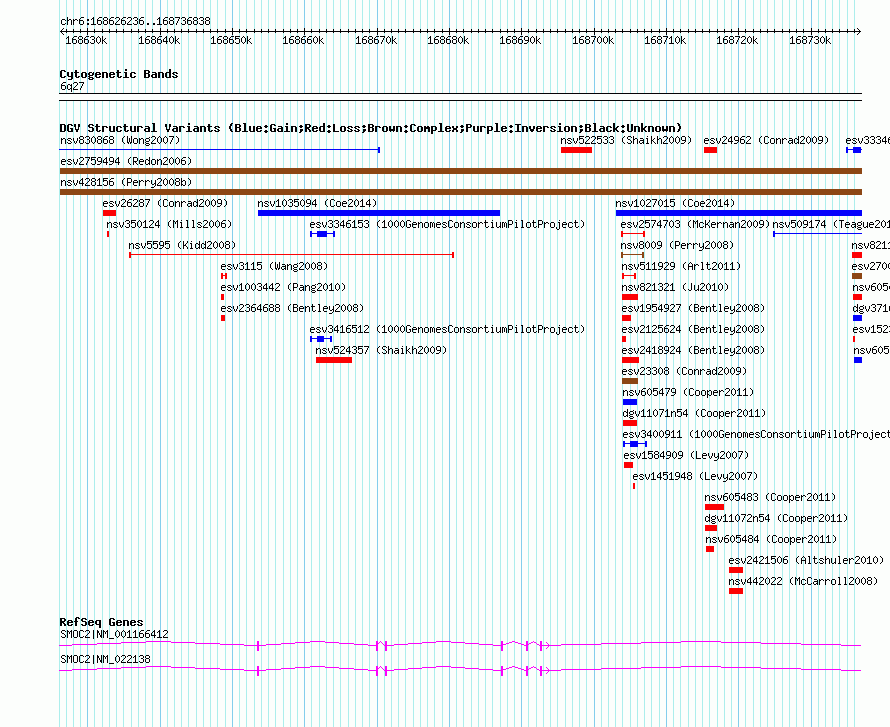Select esv1451948 (Levy2007) variant
The image size is (890, 727).
(695, 476)
